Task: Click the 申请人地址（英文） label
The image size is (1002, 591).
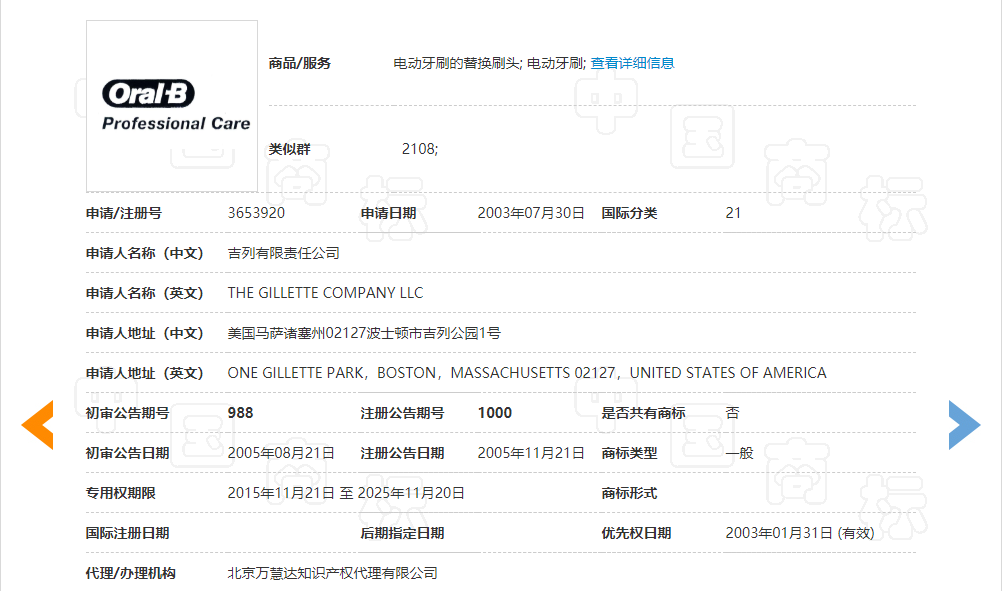Action: coord(144,372)
